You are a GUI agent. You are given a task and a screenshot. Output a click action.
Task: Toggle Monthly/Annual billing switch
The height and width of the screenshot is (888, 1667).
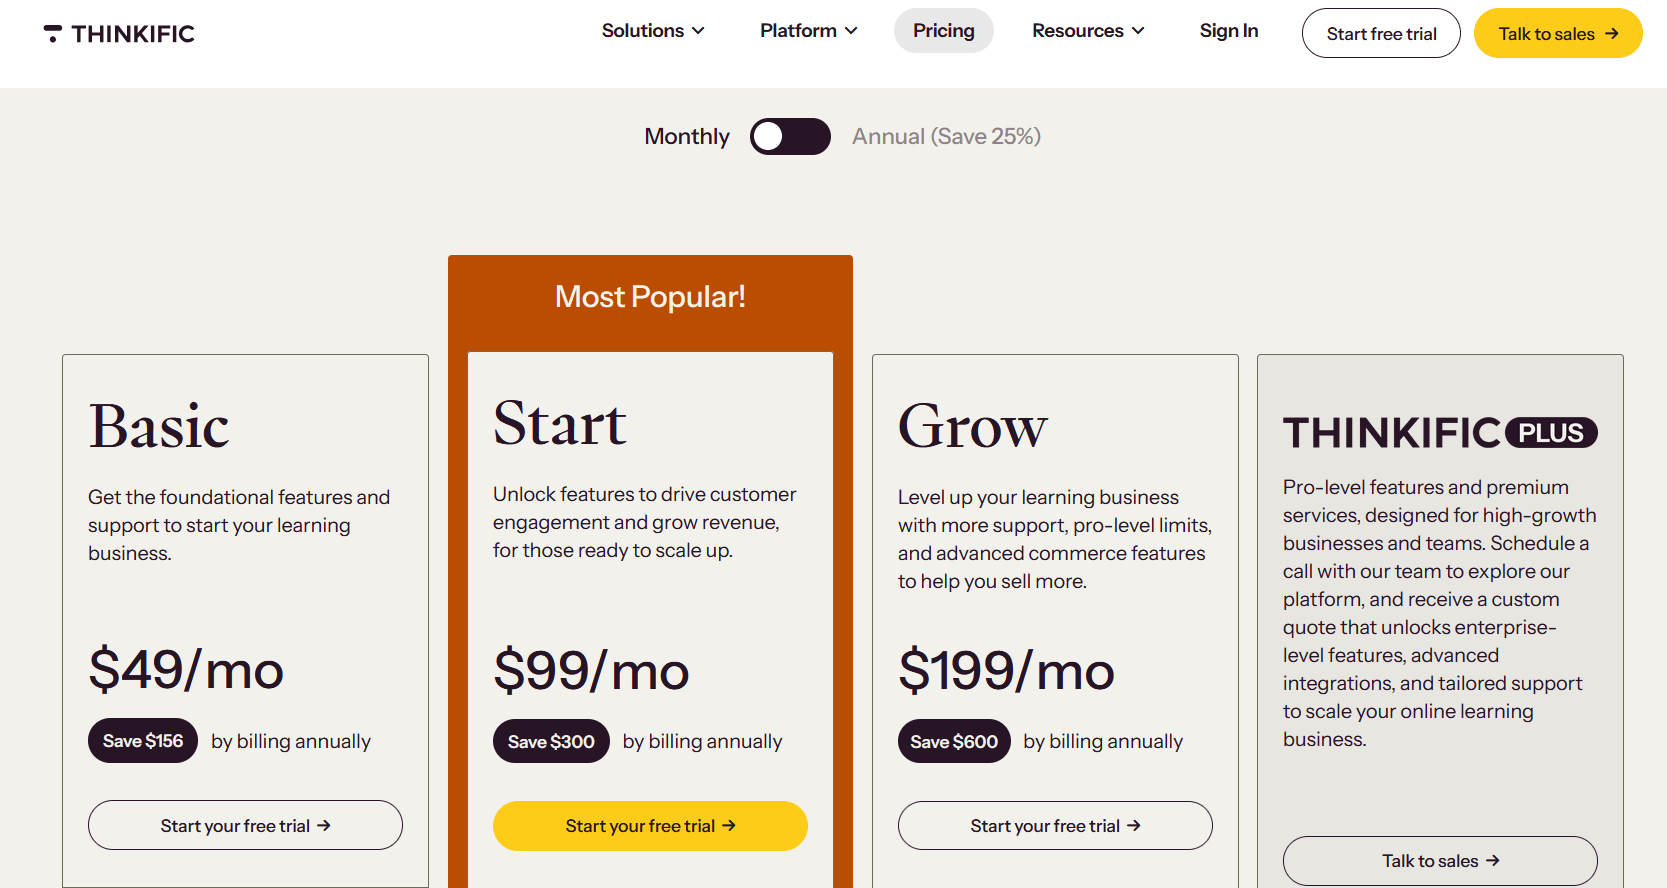pos(790,136)
